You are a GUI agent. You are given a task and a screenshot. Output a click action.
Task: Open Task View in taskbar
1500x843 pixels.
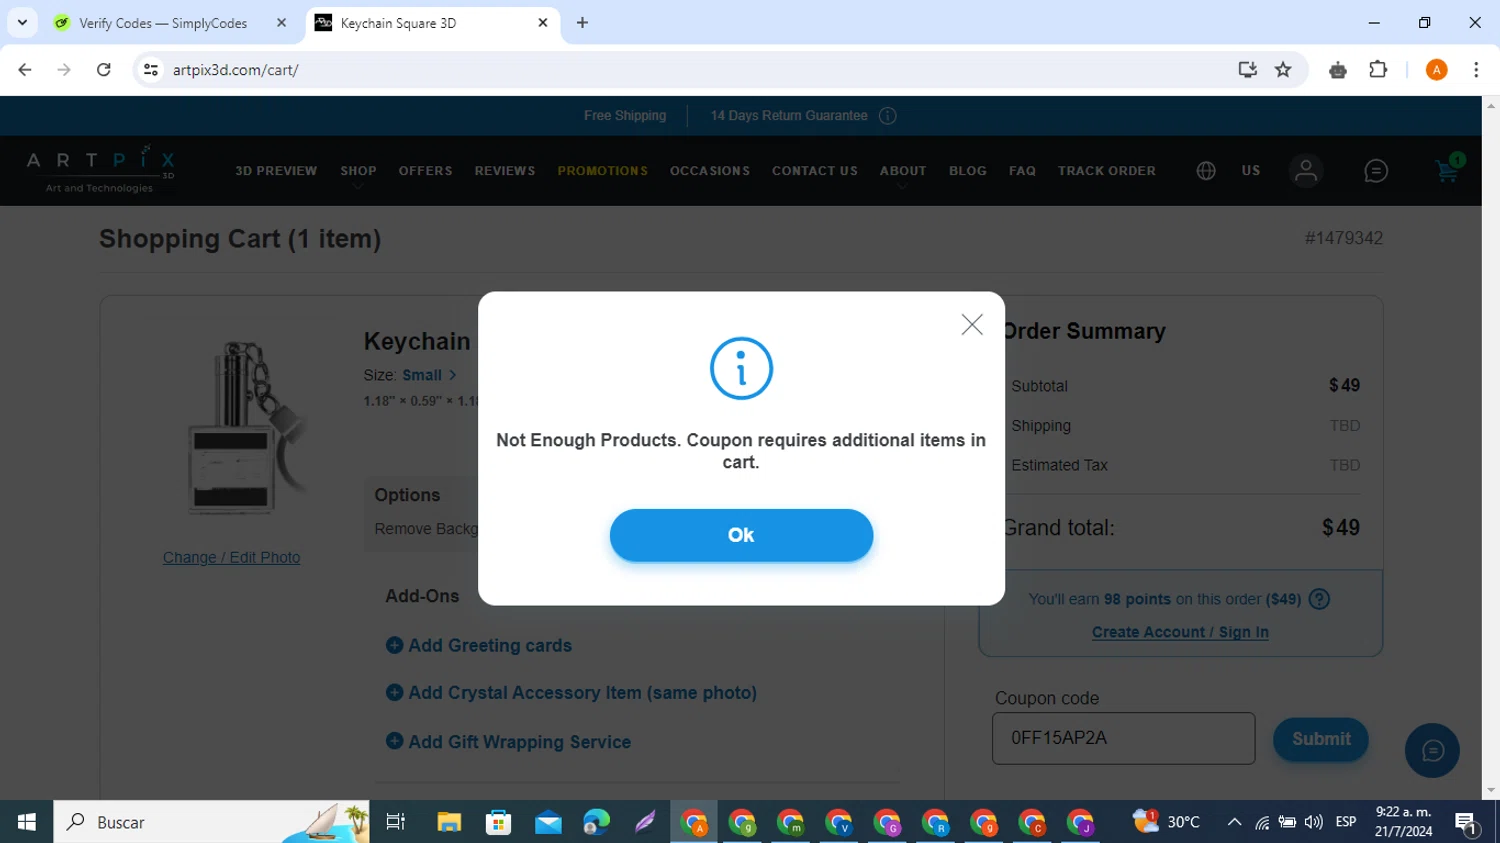pyautogui.click(x=396, y=822)
